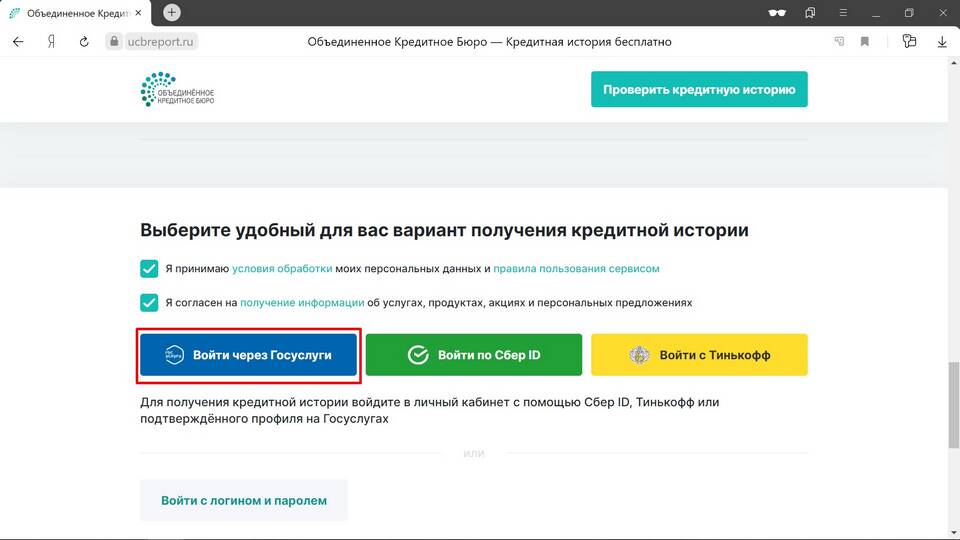This screenshot has height=540, width=960.
Task: Log in via Войти по Сбер ID
Action: point(474,354)
